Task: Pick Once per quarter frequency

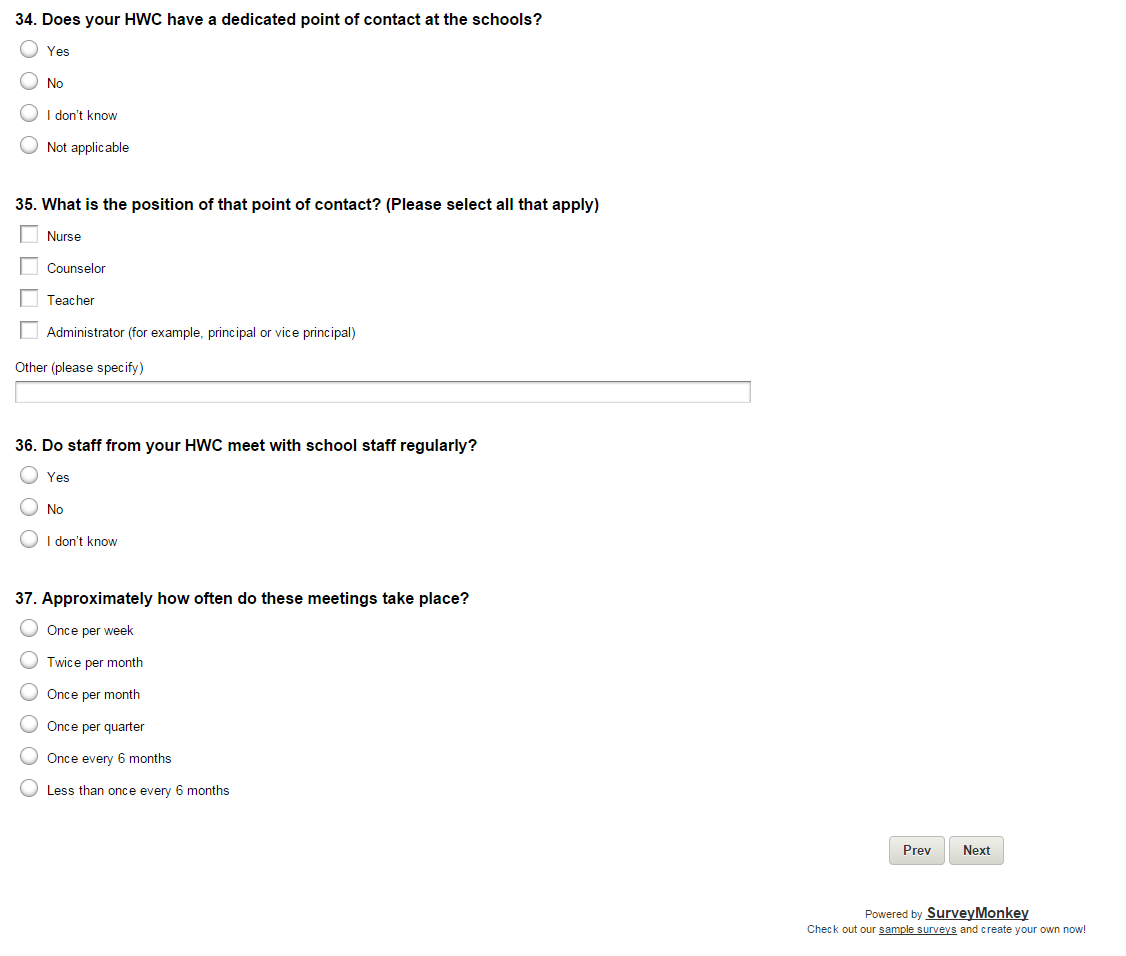Action: coord(29,725)
